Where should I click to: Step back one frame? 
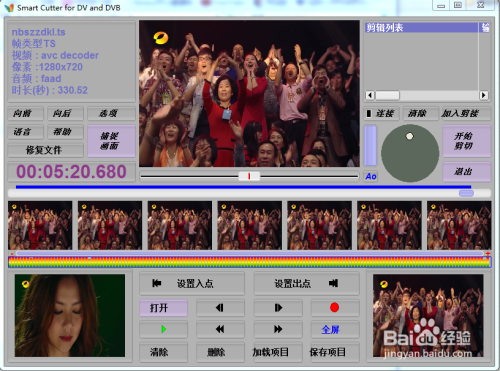pyautogui.click(x=220, y=308)
